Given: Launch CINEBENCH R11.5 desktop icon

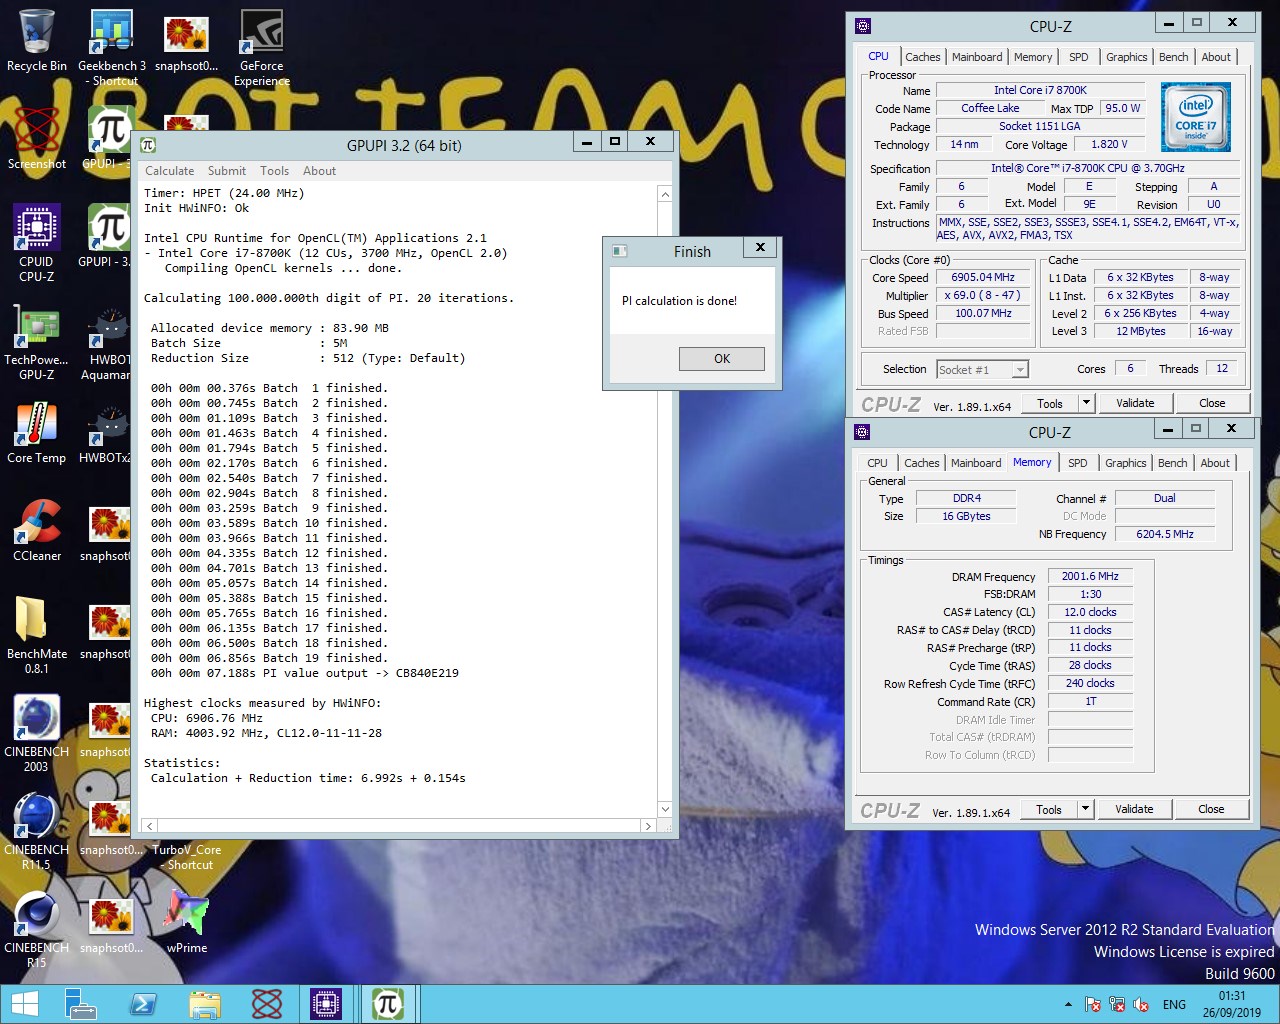Looking at the screenshot, I should tap(37, 831).
